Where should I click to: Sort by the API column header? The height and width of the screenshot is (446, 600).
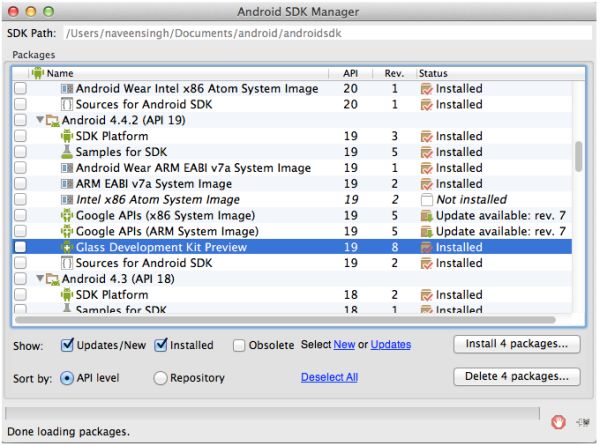350,73
